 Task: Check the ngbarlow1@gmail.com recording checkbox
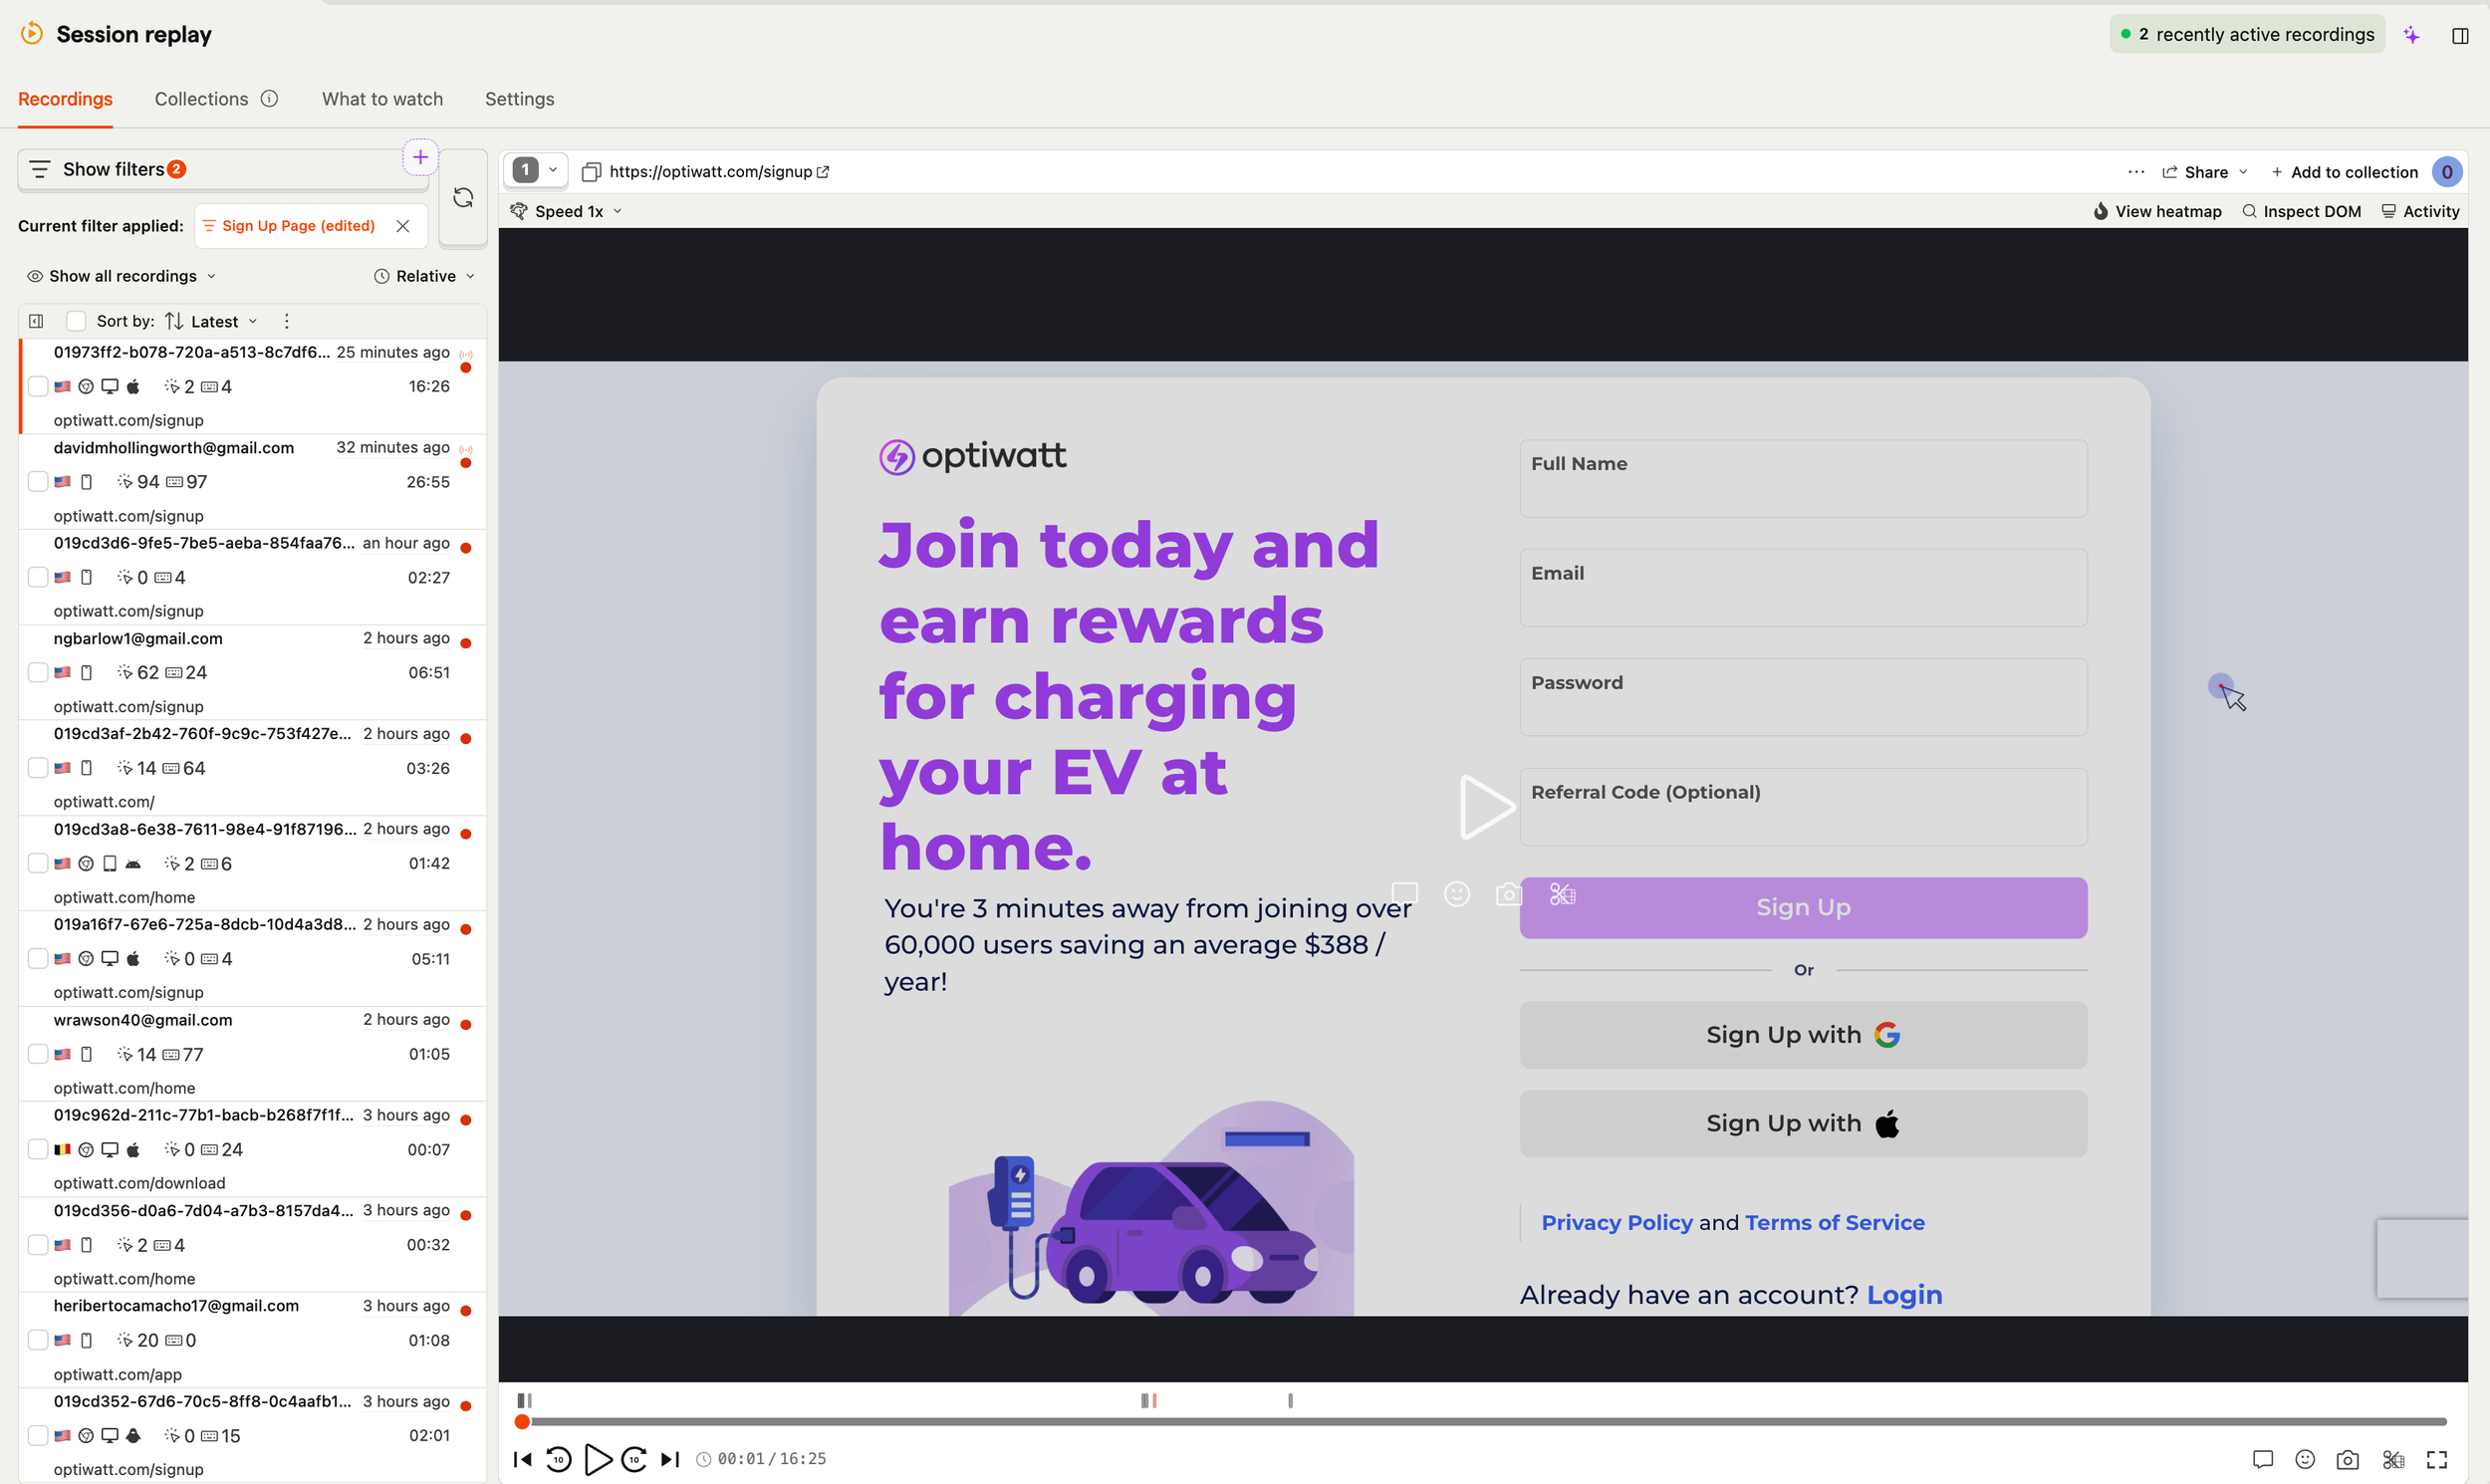coord(38,672)
